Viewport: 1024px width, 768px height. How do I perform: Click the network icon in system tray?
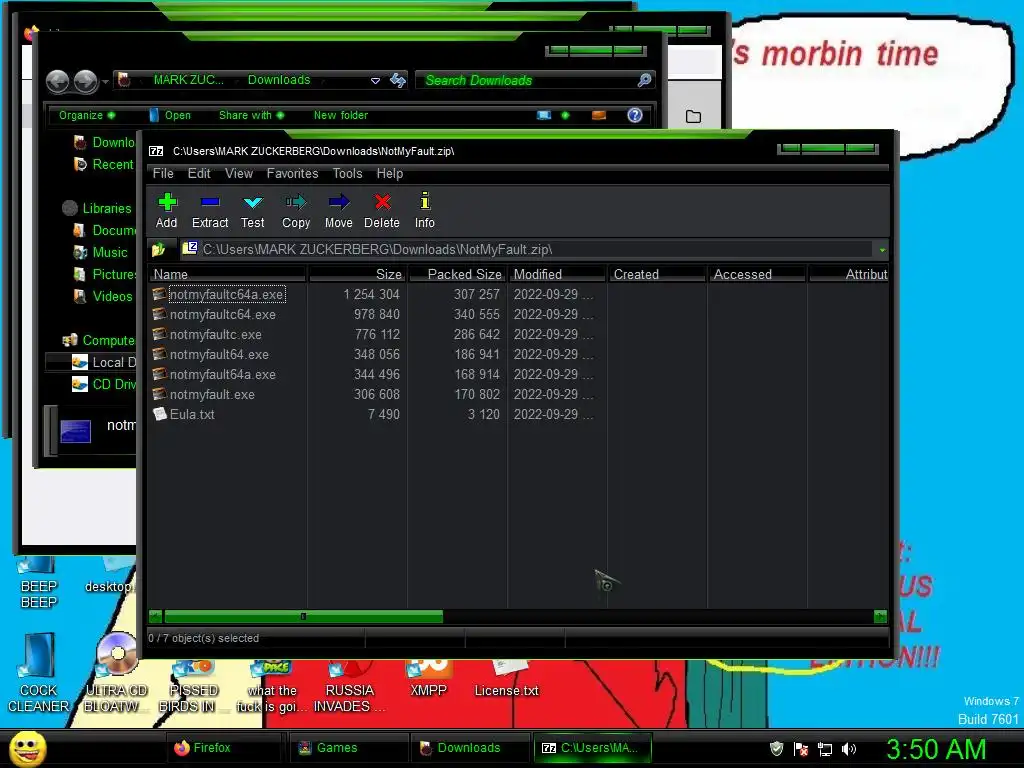[825, 749]
